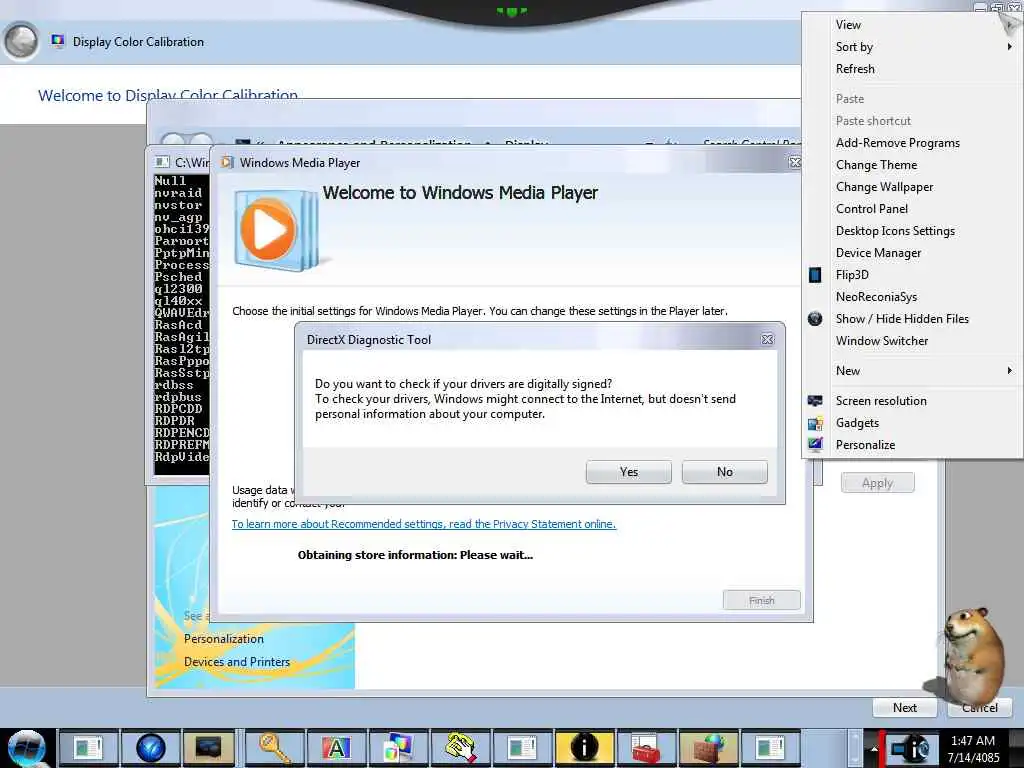
Task: Show hidden system tray icons arrow
Action: [x=874, y=748]
